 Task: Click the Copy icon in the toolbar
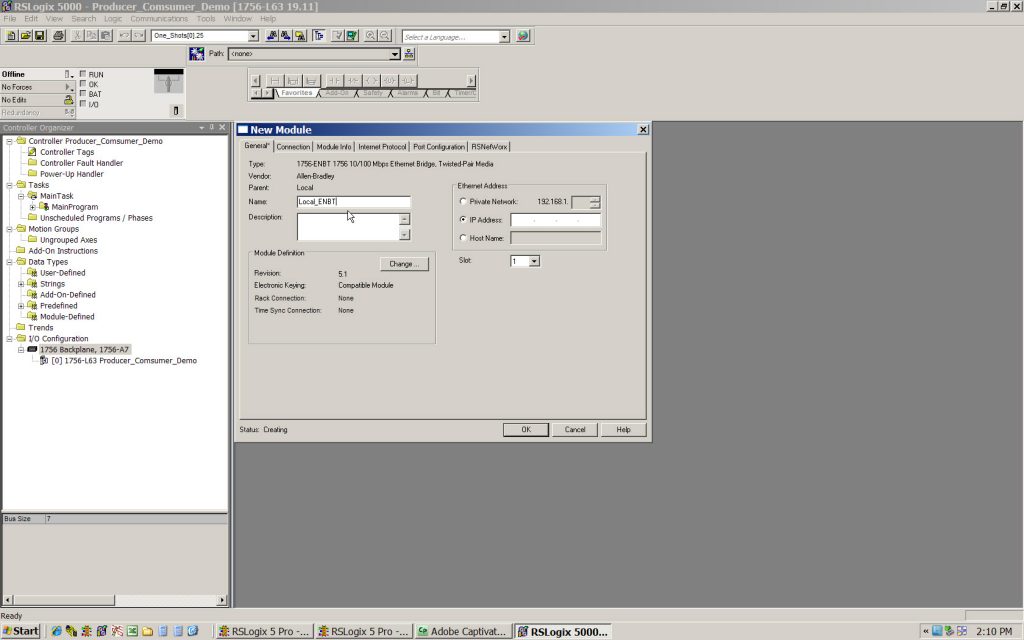(91, 36)
